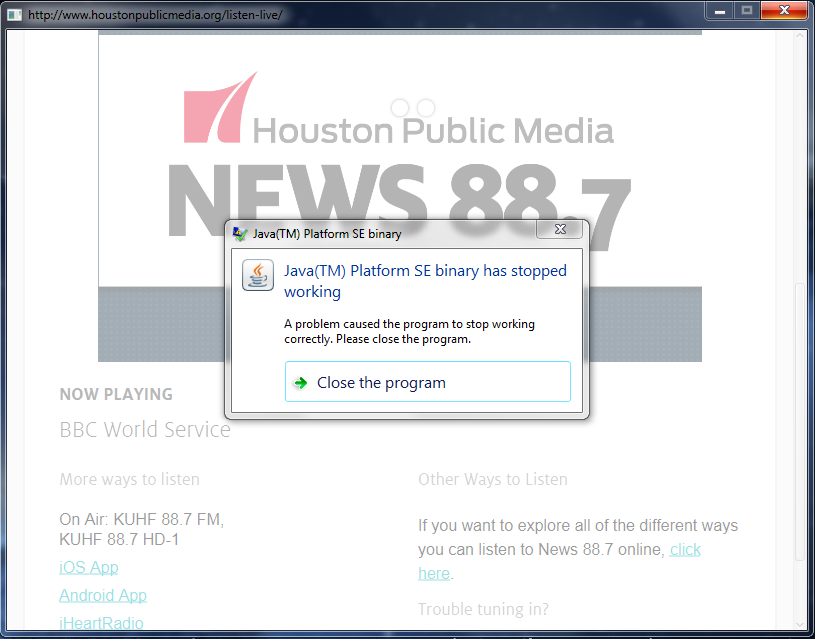Follow the iHeartRadio link

[x=101, y=623]
